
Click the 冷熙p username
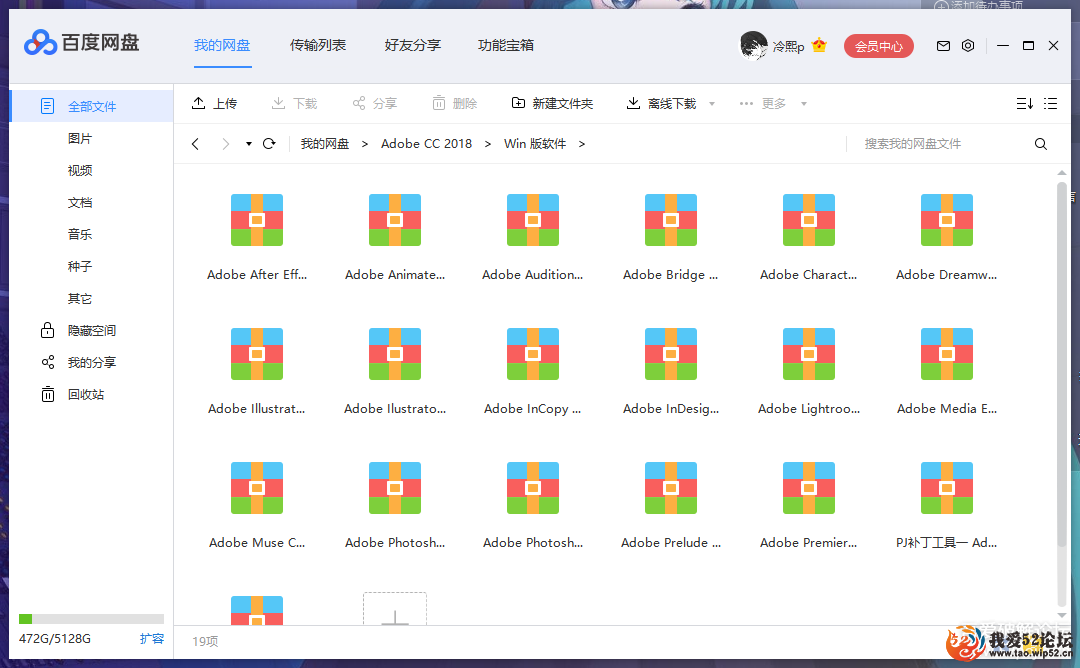pos(789,46)
